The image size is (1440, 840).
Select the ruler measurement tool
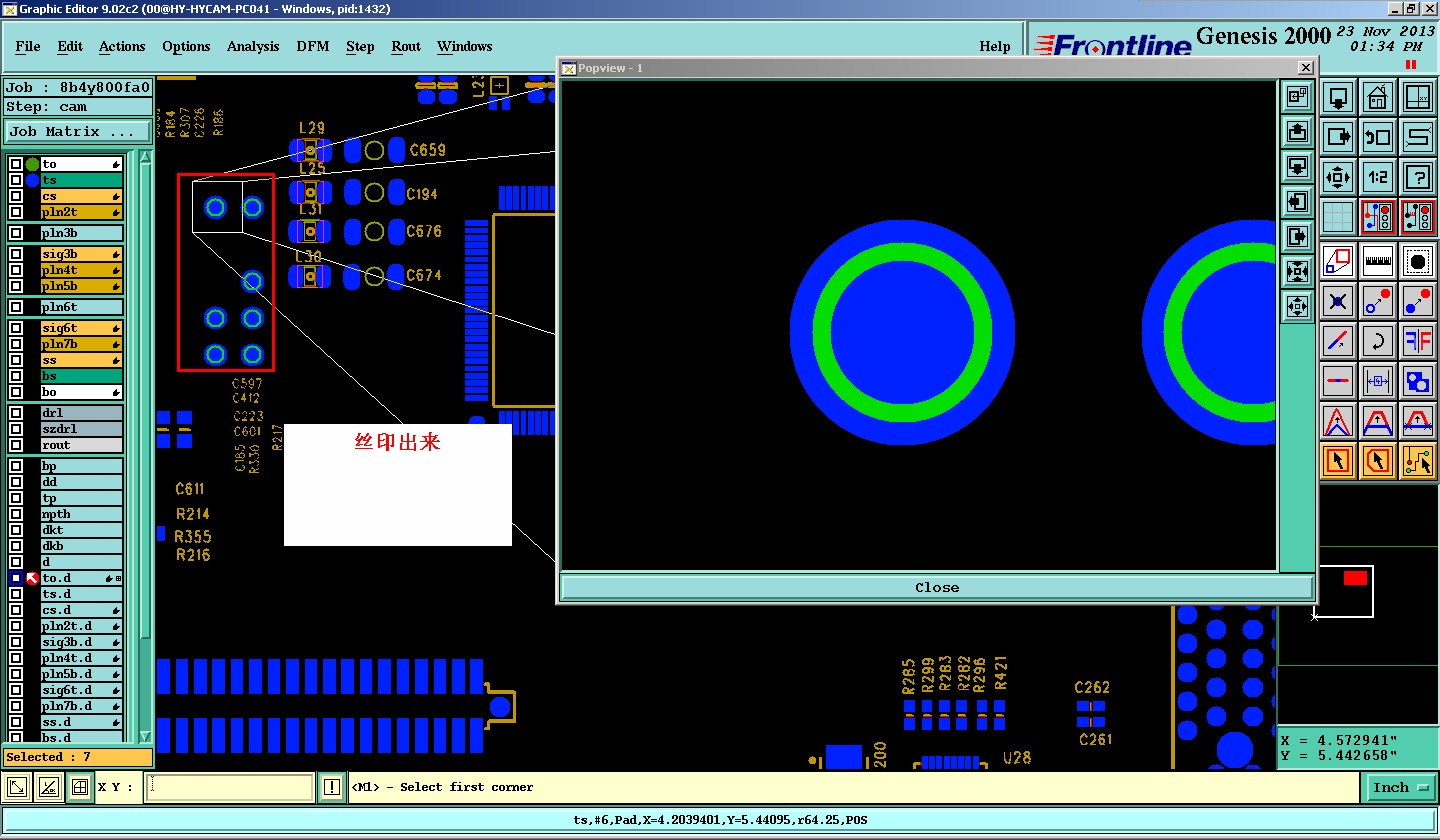(1377, 260)
